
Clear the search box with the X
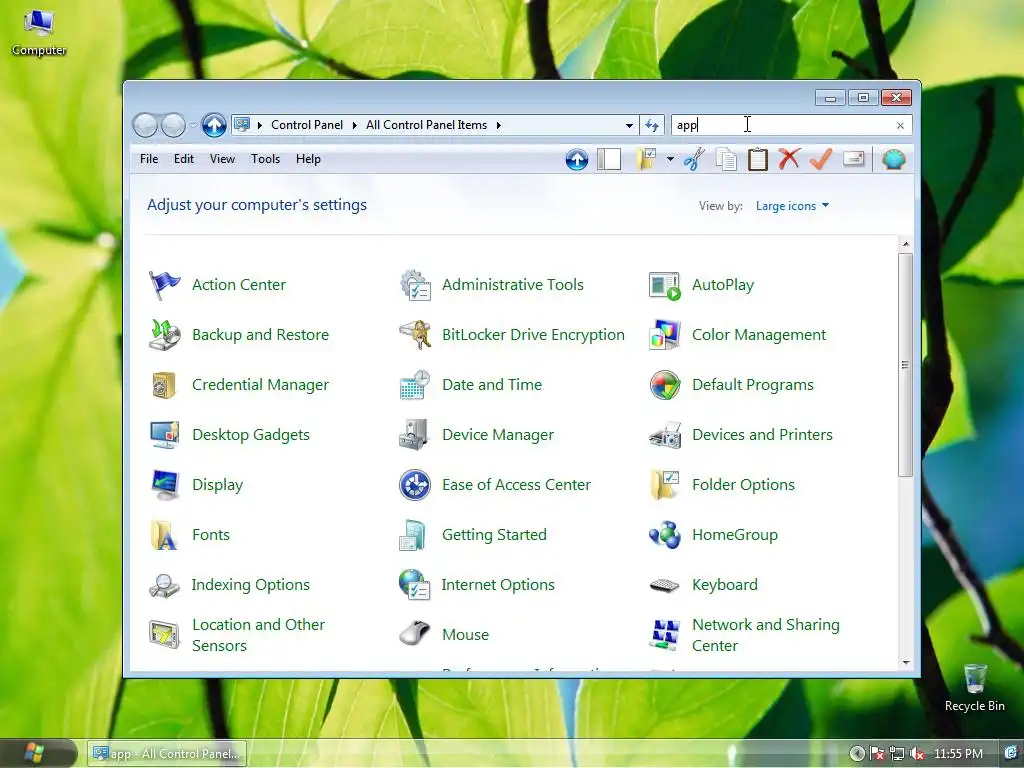(x=900, y=125)
